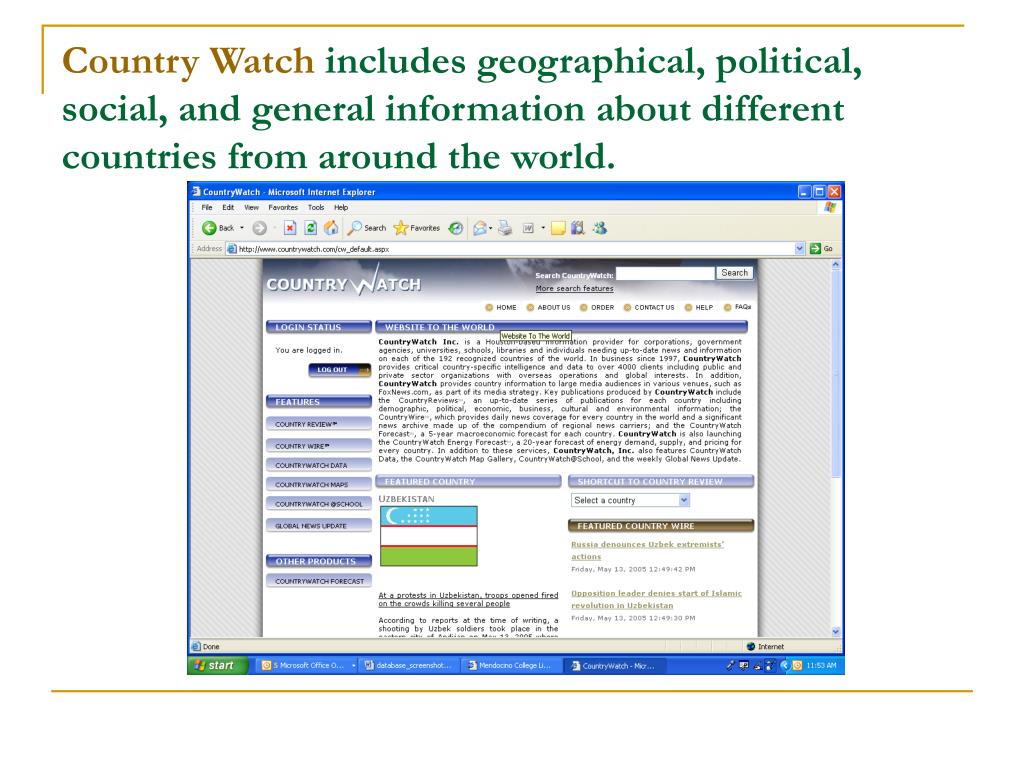Click the Uzbekistan flag image
The height and width of the screenshot is (768, 1024).
tap(428, 536)
